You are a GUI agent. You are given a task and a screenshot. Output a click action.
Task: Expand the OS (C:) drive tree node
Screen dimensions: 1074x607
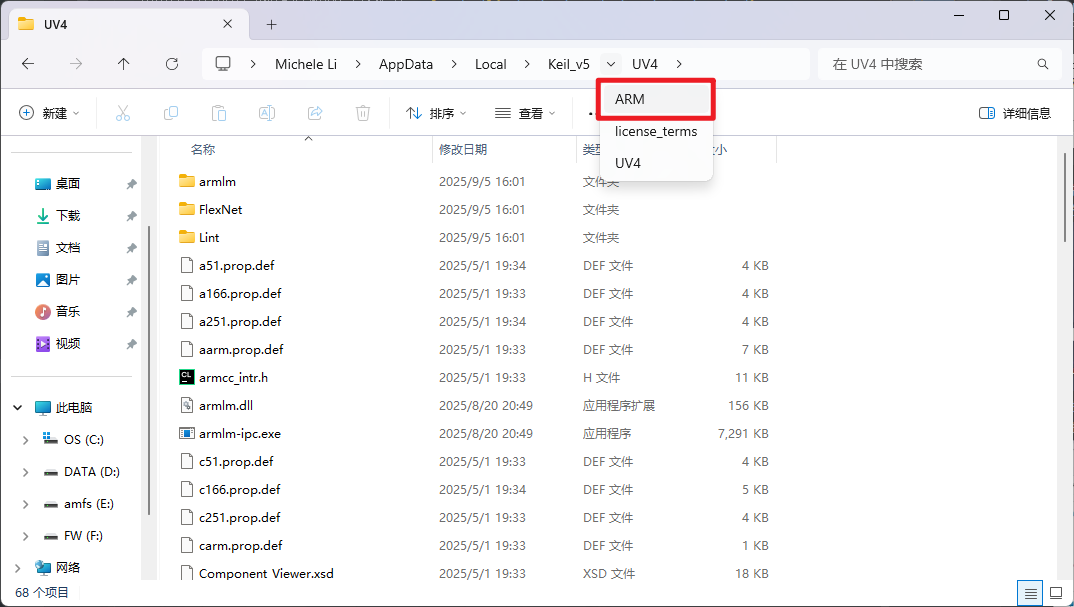pyautogui.click(x=25, y=440)
